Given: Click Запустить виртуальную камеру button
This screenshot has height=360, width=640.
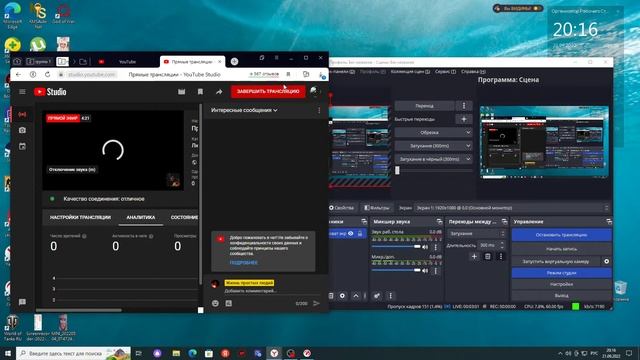Looking at the screenshot, I should tap(556, 261).
